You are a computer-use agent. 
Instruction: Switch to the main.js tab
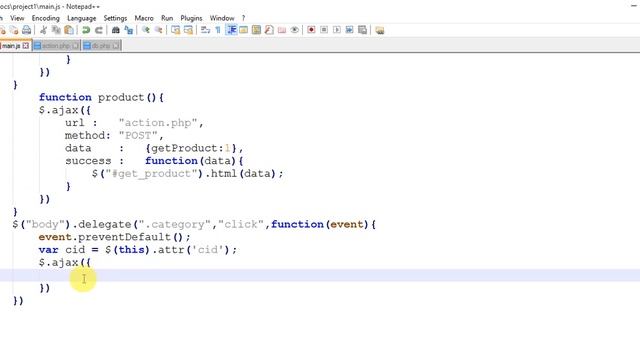point(11,46)
